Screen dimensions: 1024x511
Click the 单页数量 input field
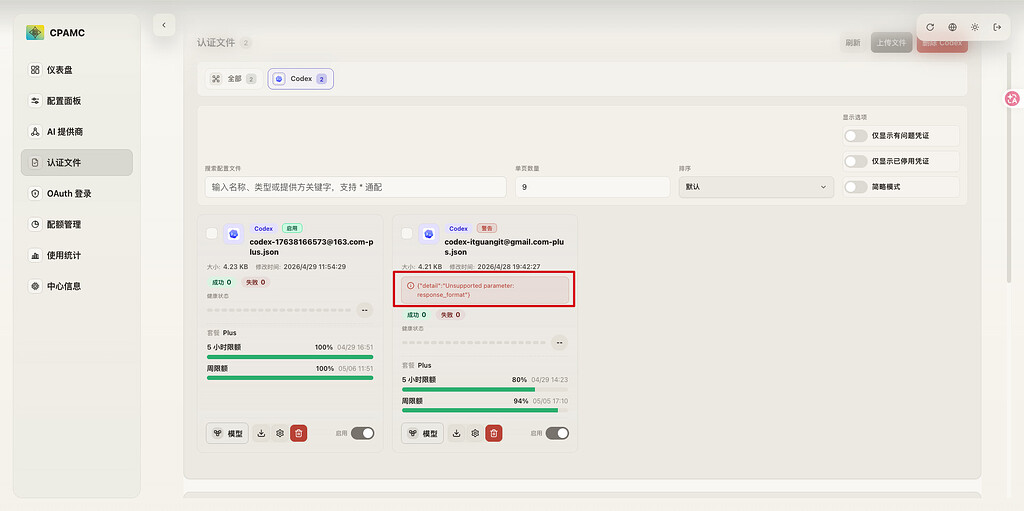click(x=592, y=187)
